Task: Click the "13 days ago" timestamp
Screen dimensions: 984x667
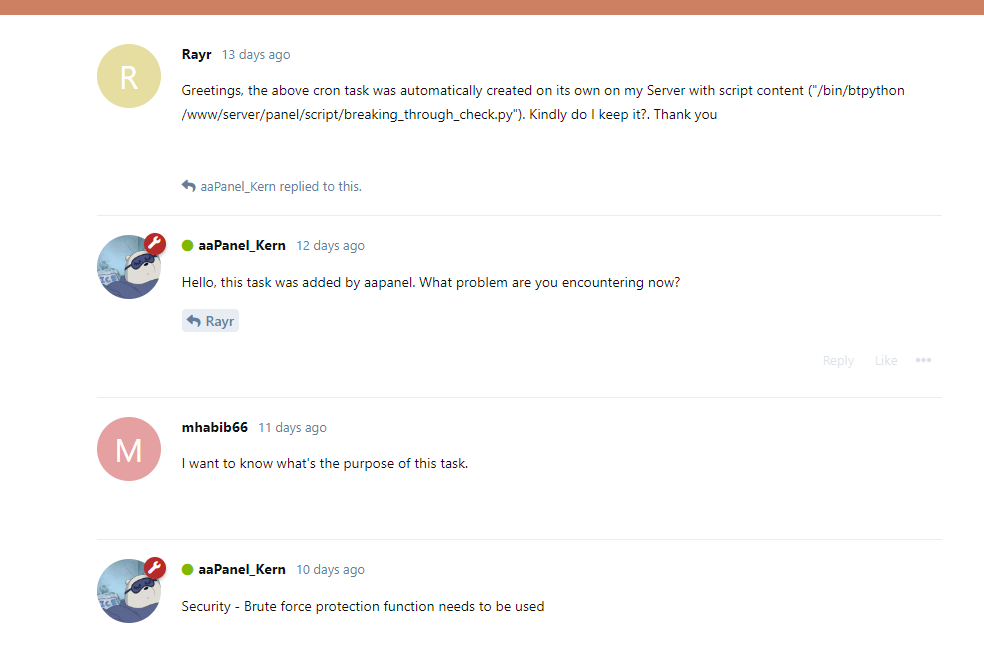Action: (x=256, y=55)
